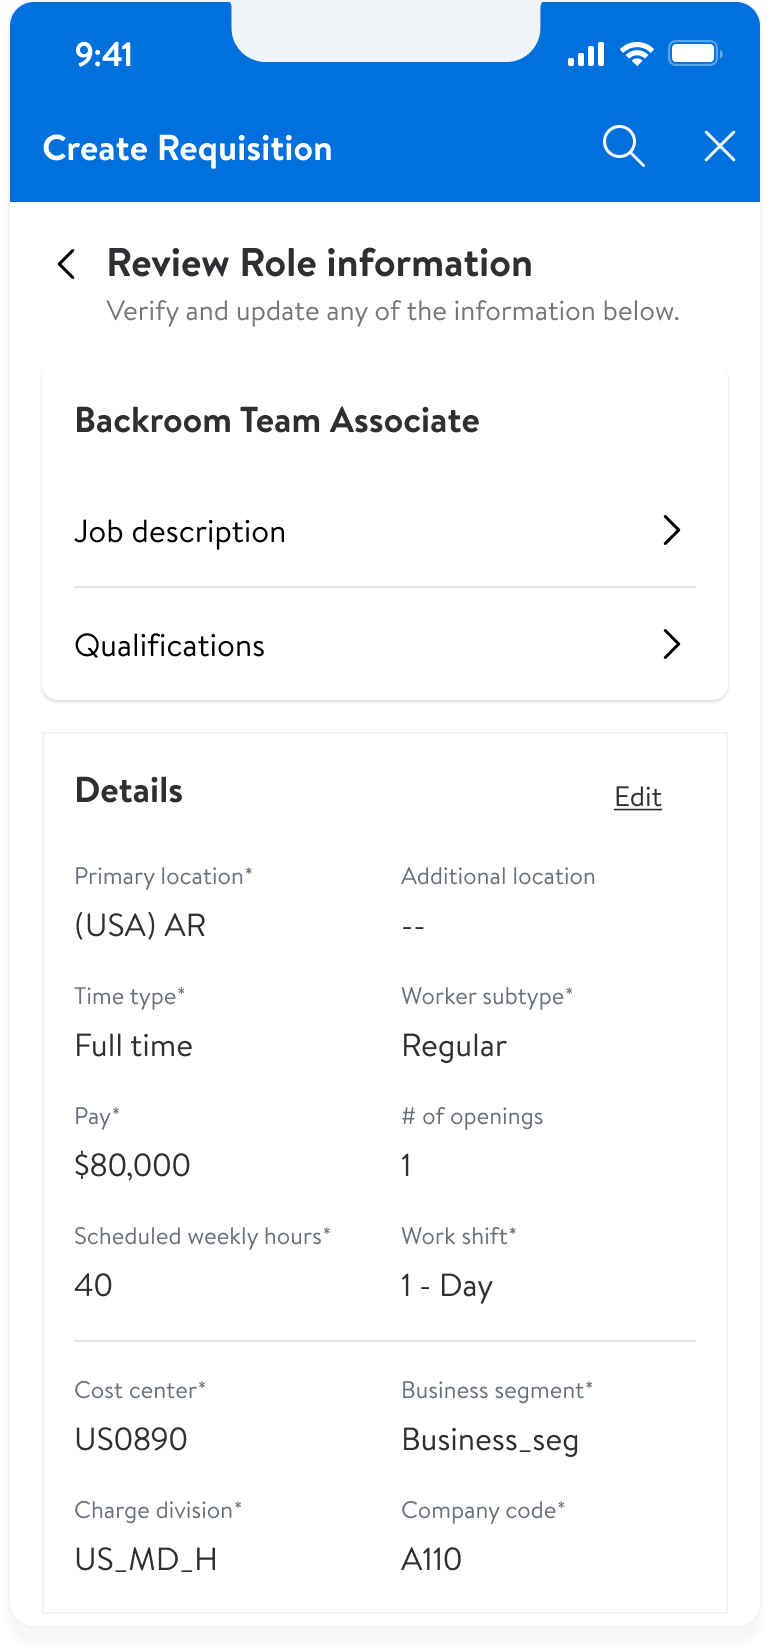Tap the Cost center value US0890
The height and width of the screenshot is (1652, 770).
click(131, 1439)
